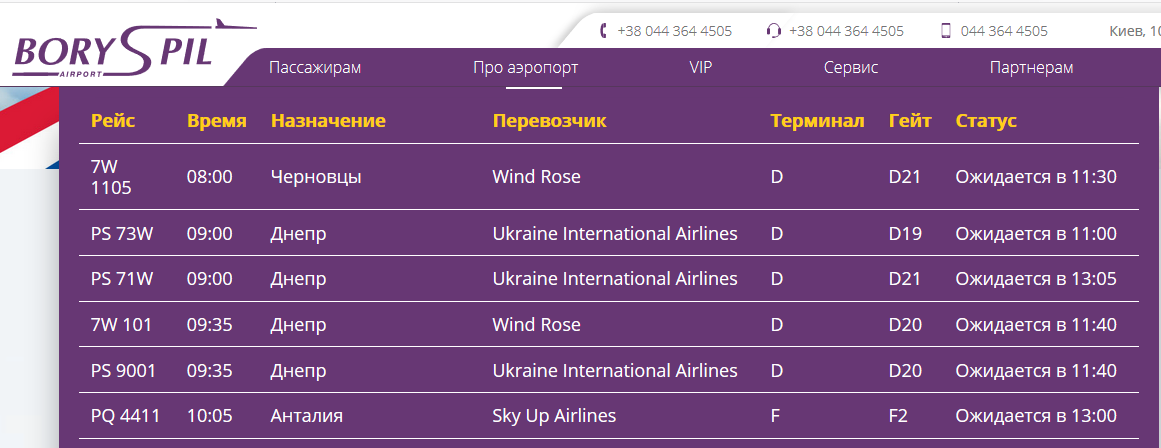
Task: Click the Boryspil Airport logo
Action: [x=133, y=48]
